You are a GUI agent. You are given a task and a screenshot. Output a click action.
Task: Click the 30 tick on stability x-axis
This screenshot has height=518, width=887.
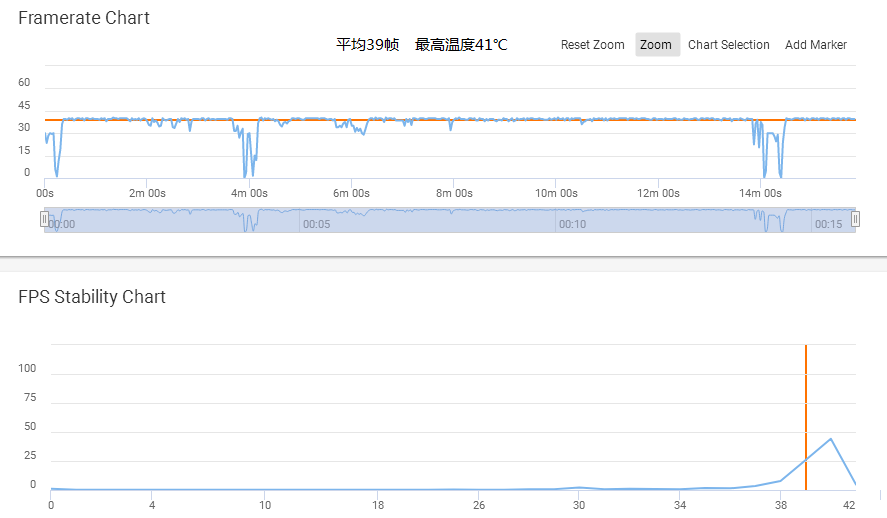(x=578, y=505)
